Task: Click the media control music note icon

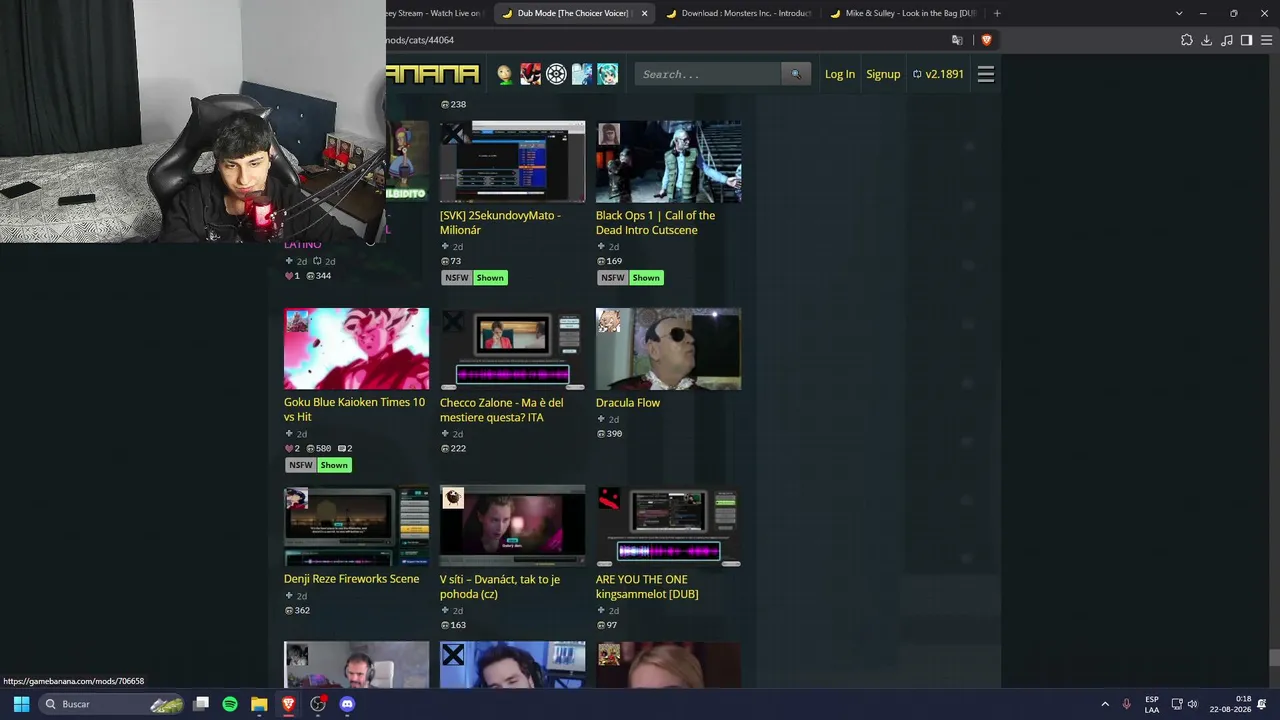Action: click(1227, 40)
